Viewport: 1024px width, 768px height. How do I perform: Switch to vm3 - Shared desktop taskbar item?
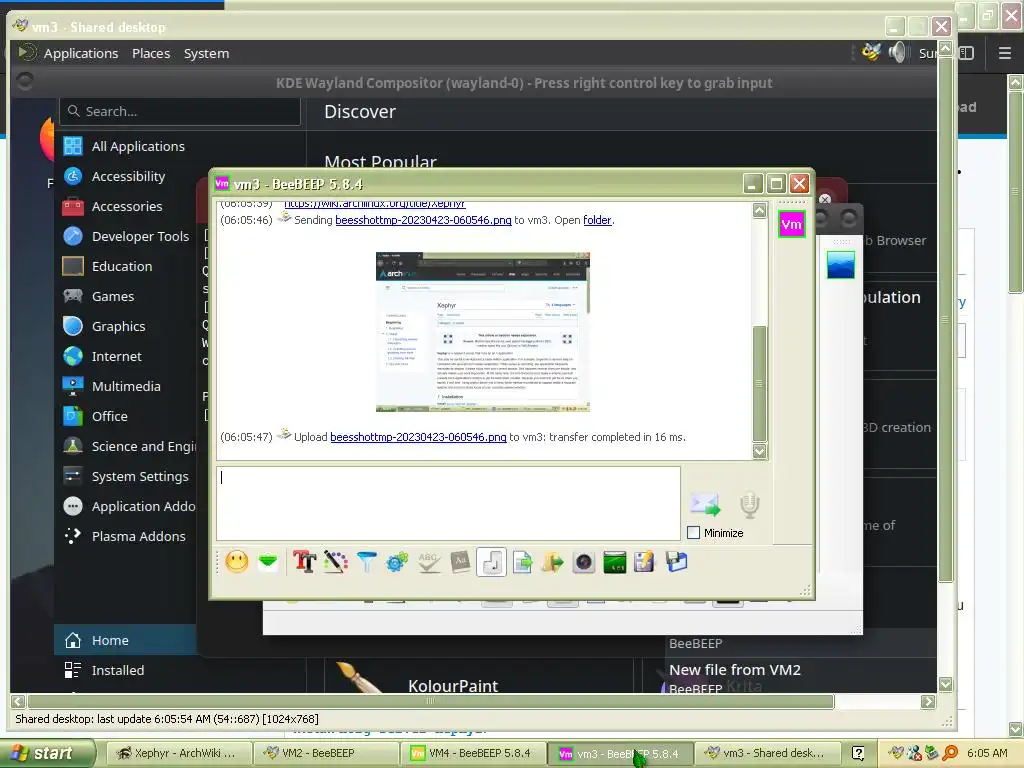pyautogui.click(x=765, y=753)
